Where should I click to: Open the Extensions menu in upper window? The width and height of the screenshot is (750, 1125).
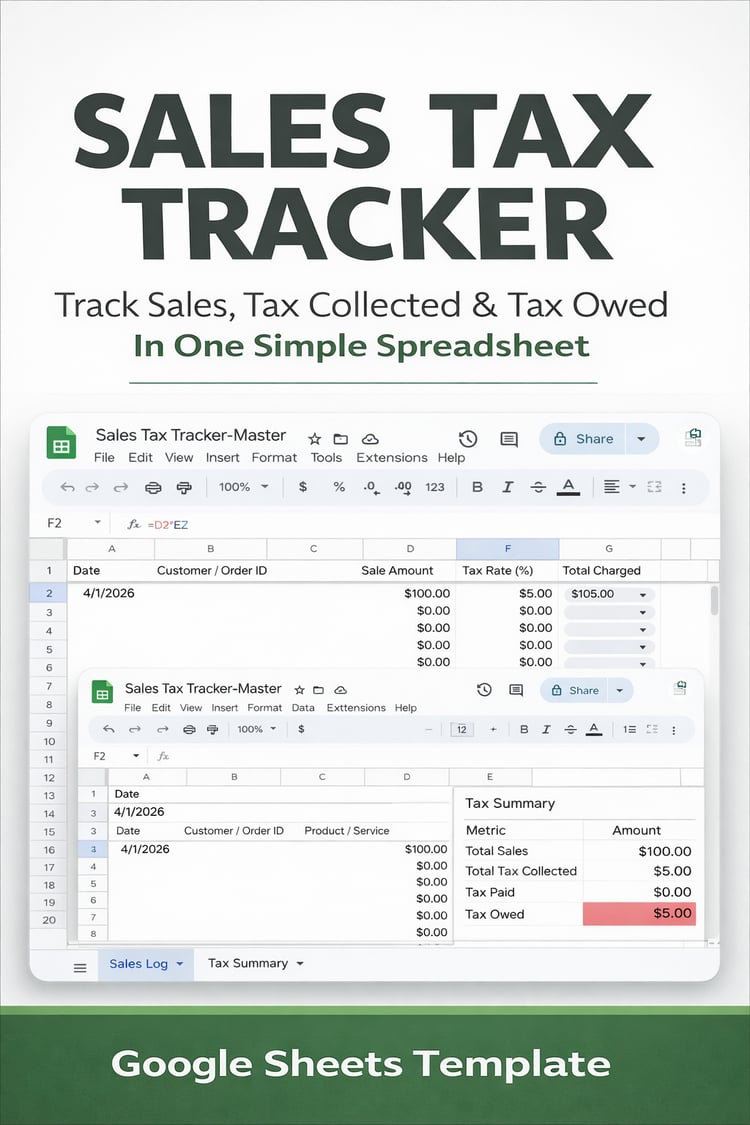click(392, 457)
